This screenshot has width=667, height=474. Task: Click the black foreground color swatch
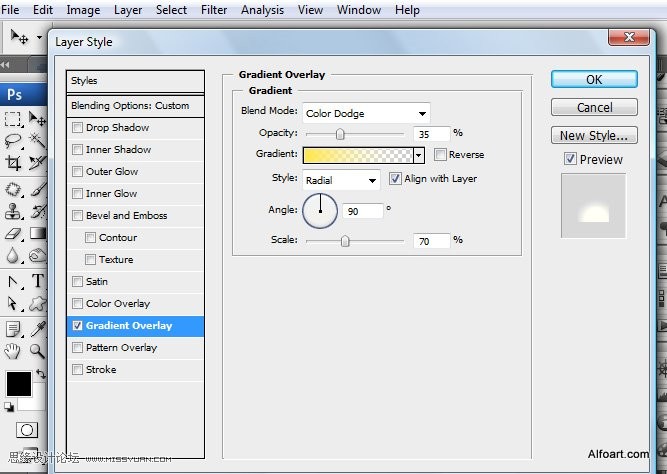click(x=19, y=384)
